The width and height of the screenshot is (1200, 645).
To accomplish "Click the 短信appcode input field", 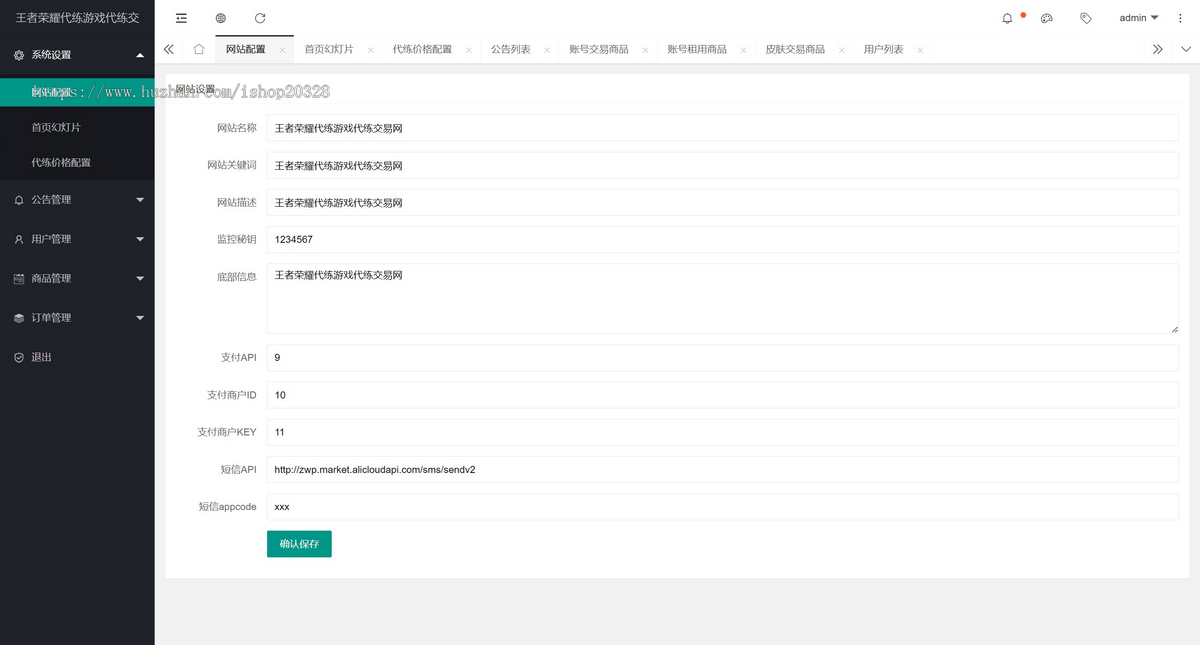I will pyautogui.click(x=722, y=507).
